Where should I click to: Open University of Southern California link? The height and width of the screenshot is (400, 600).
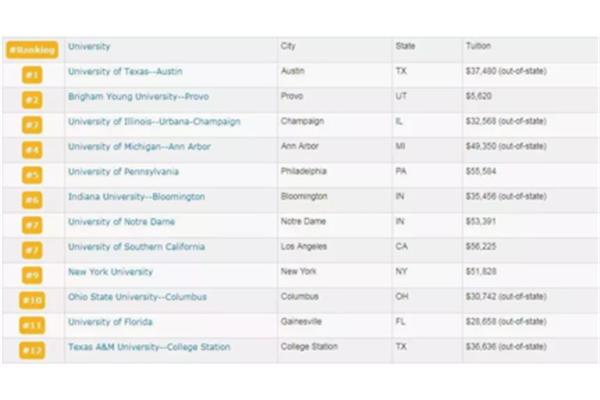point(136,247)
